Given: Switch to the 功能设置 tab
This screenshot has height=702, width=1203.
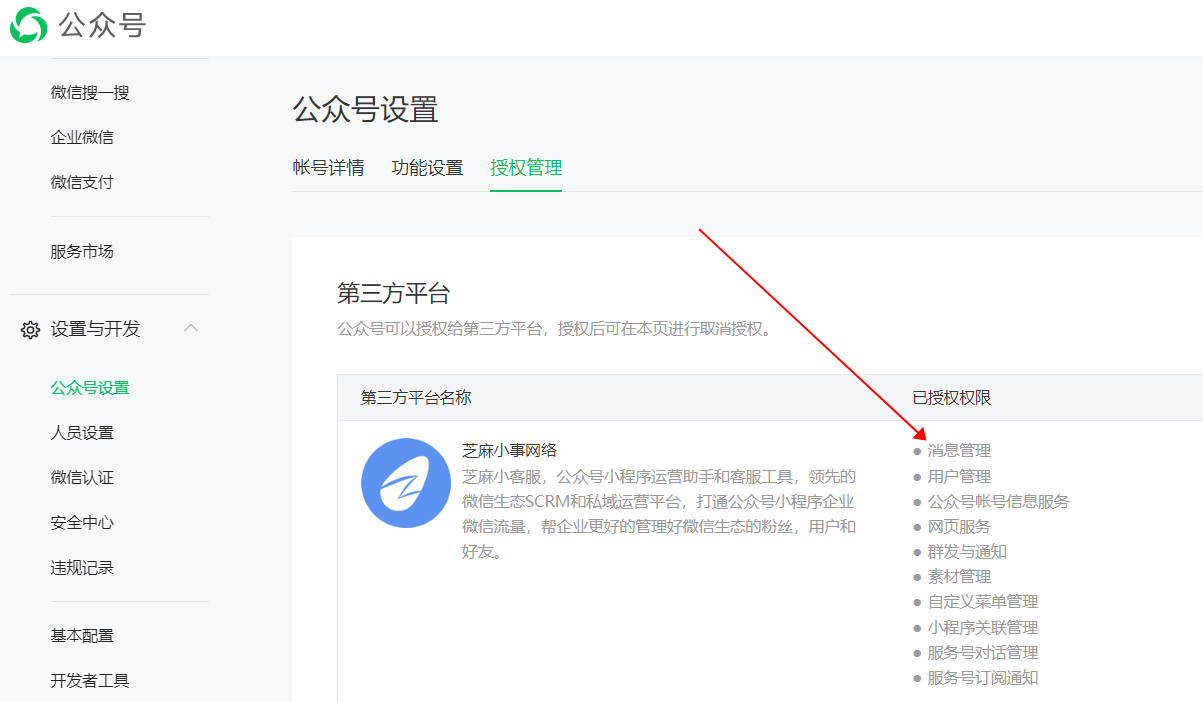Looking at the screenshot, I should (x=427, y=168).
